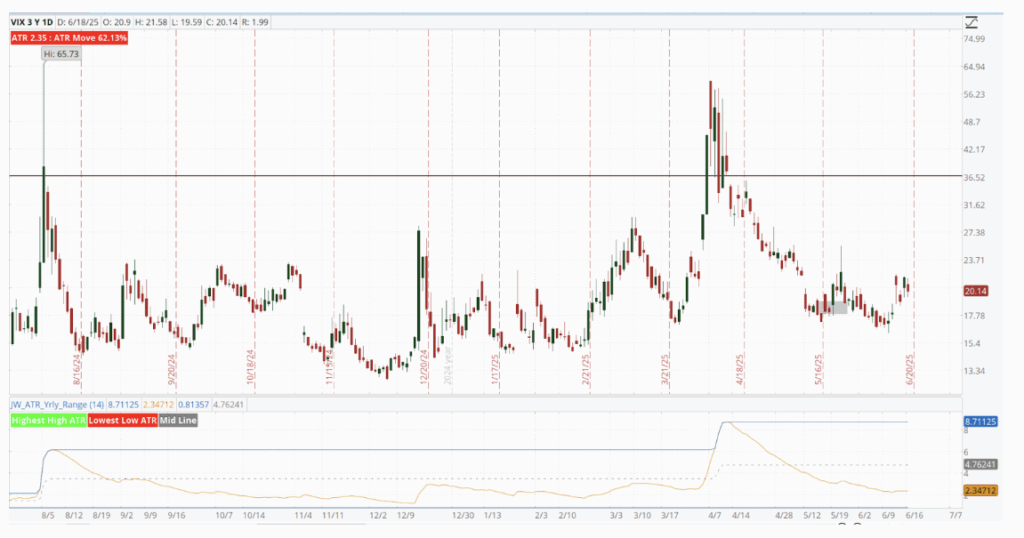
Task: Click the 0.81357 study value in header
Action: tap(194, 405)
